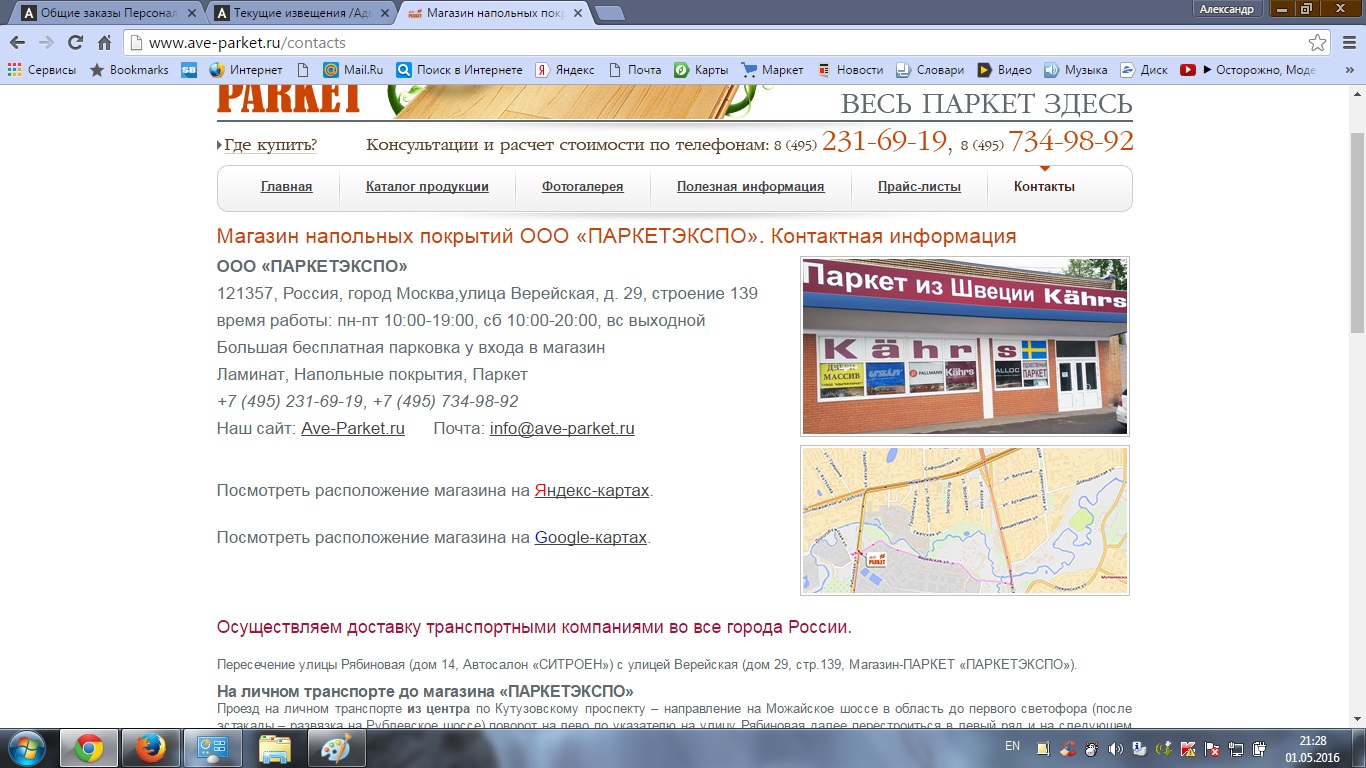Open the Словари bookmark
This screenshot has width=1366, height=768.
[930, 70]
